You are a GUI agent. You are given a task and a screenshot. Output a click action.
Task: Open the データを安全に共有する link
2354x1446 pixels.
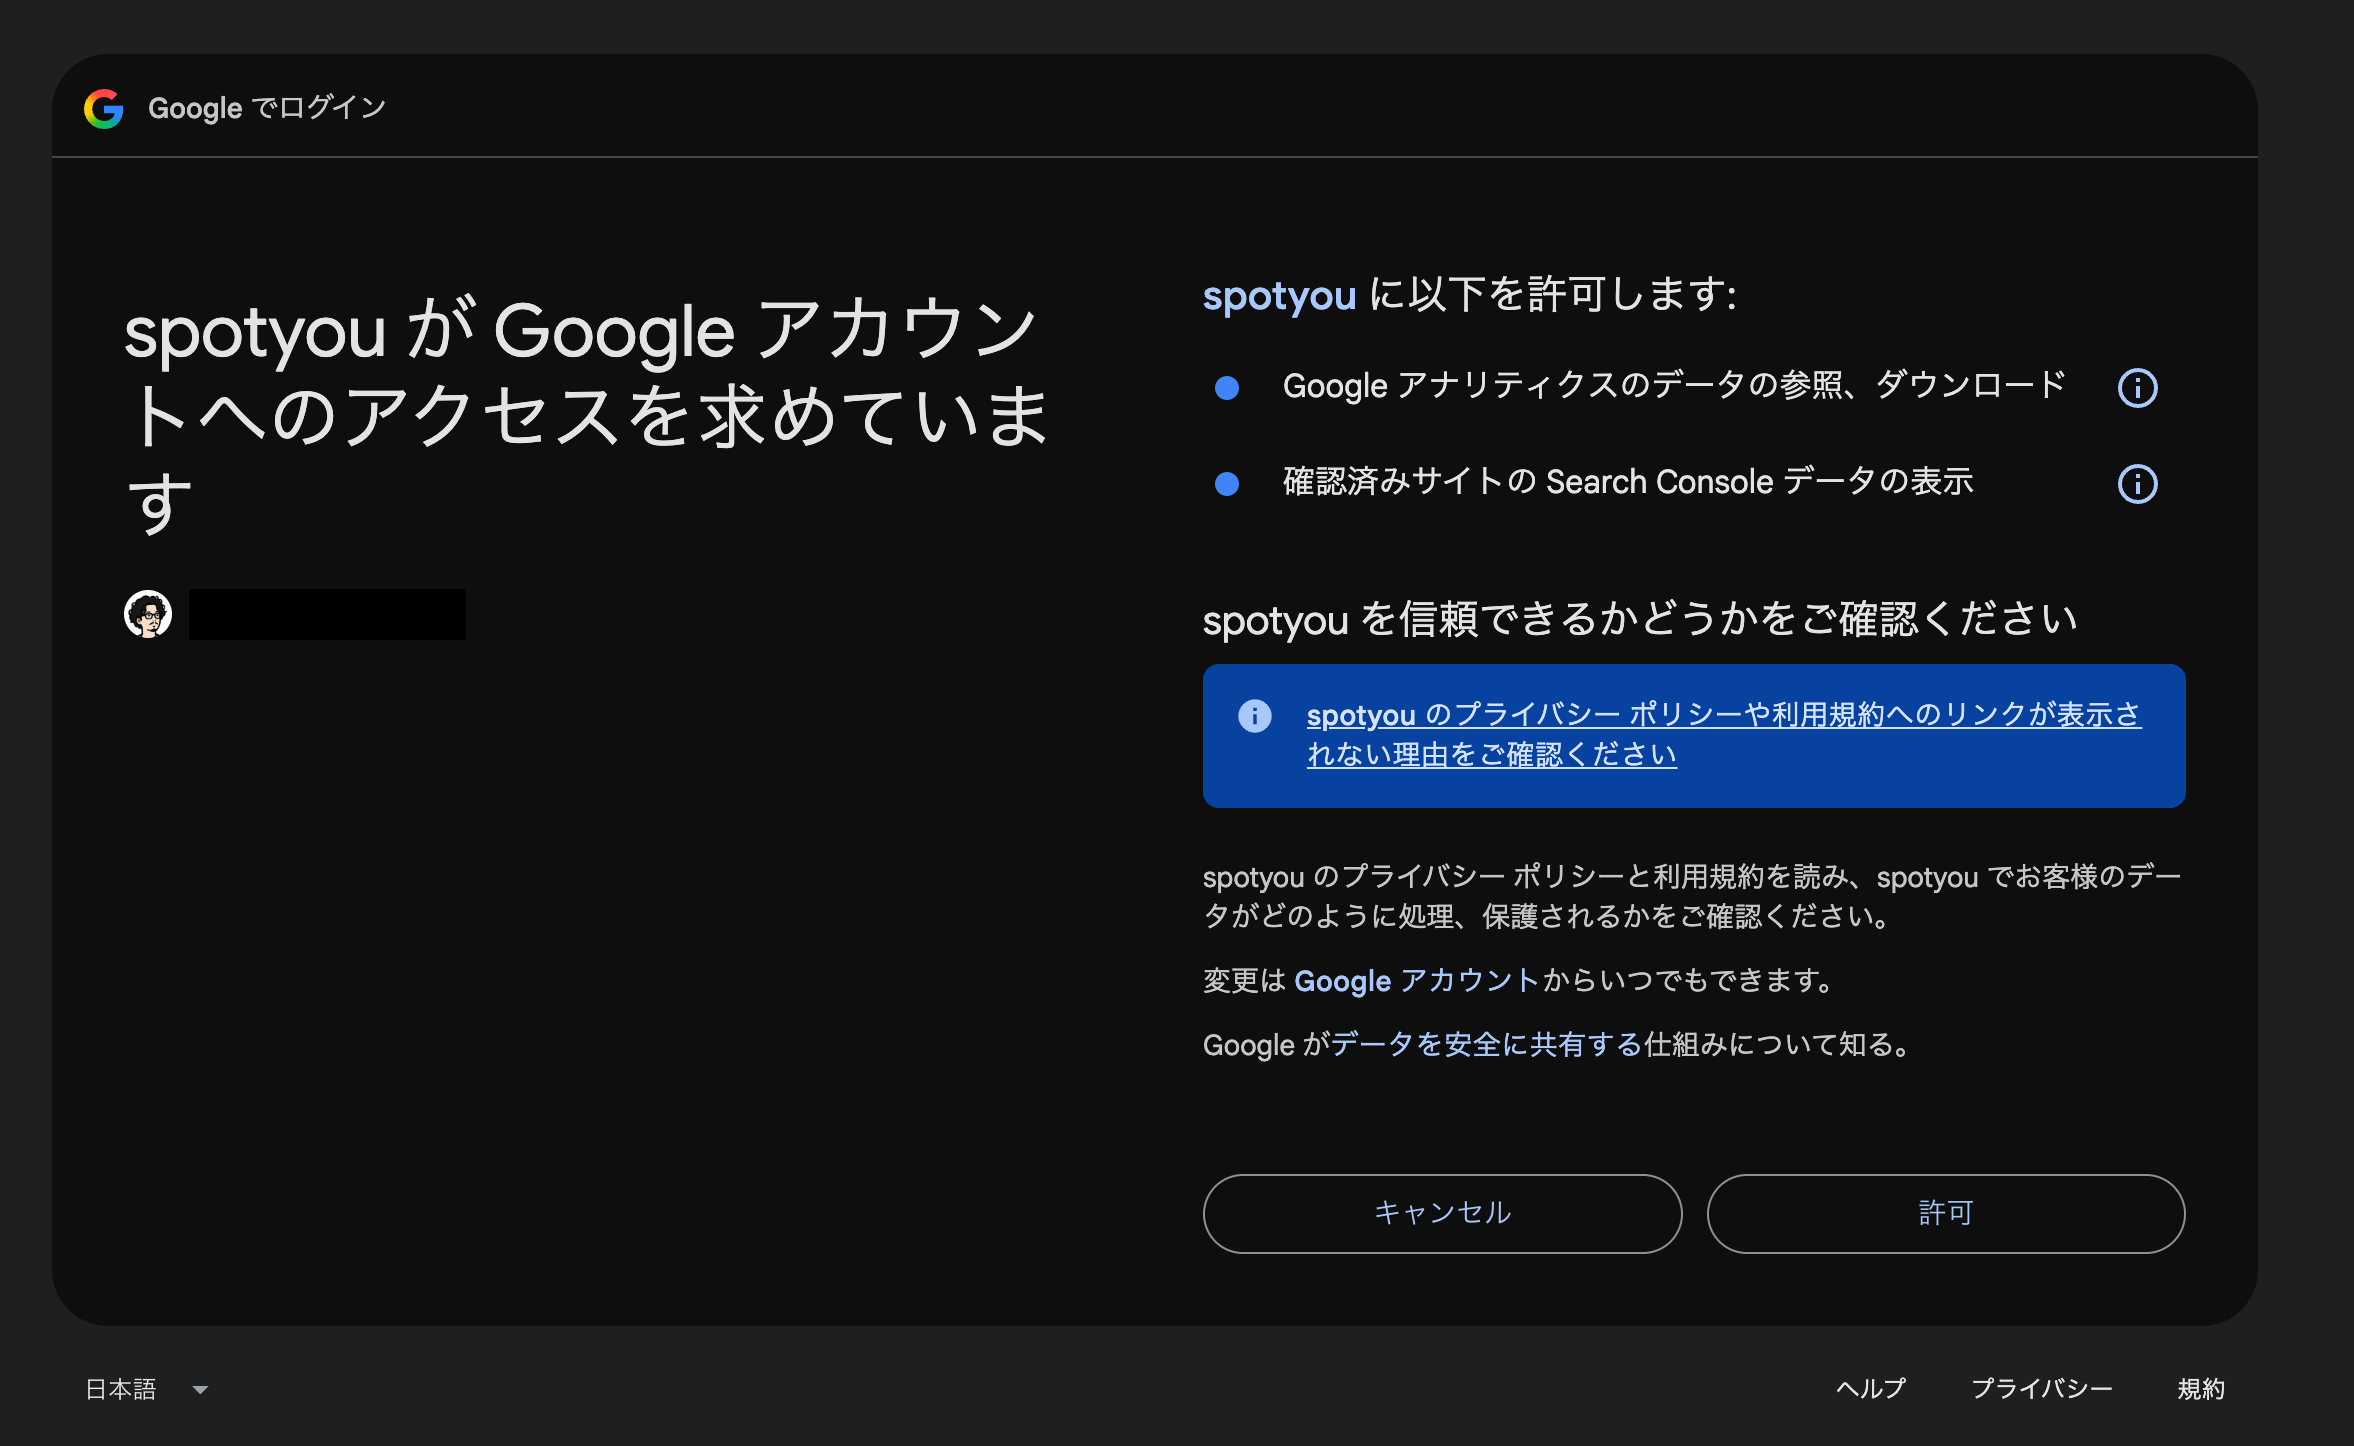(x=1486, y=1045)
